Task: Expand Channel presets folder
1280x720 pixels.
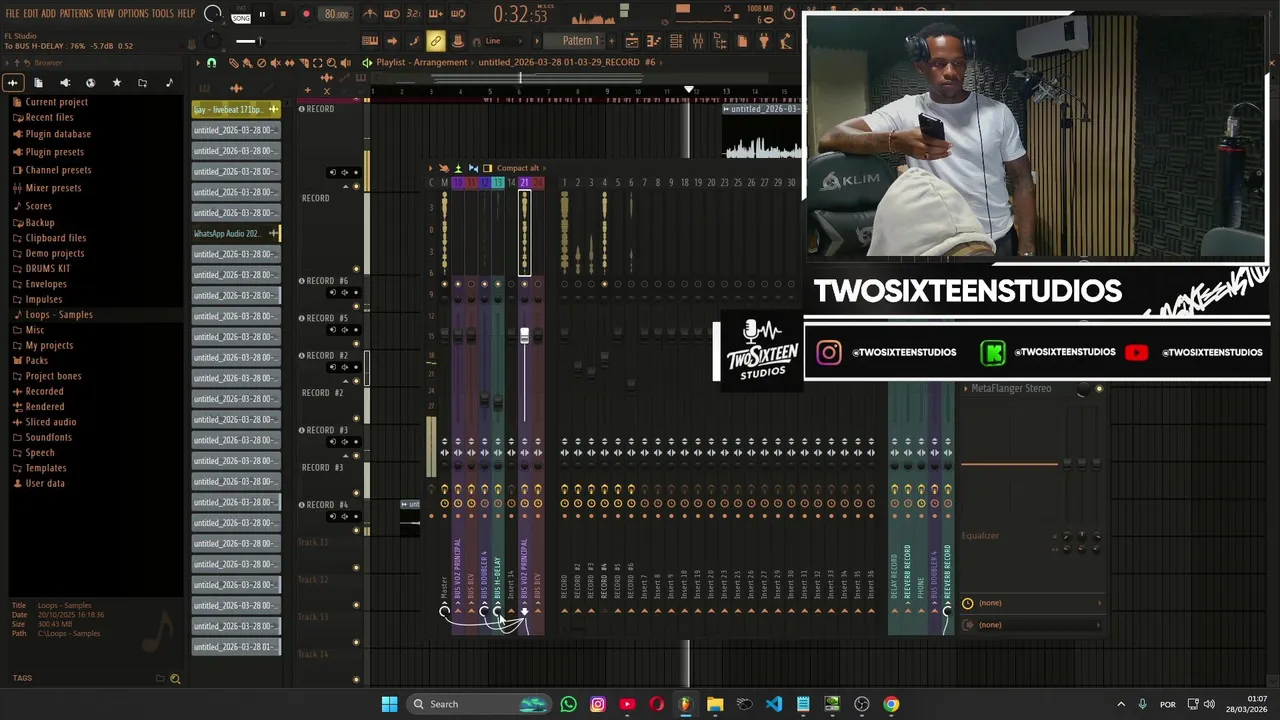Action: point(58,170)
